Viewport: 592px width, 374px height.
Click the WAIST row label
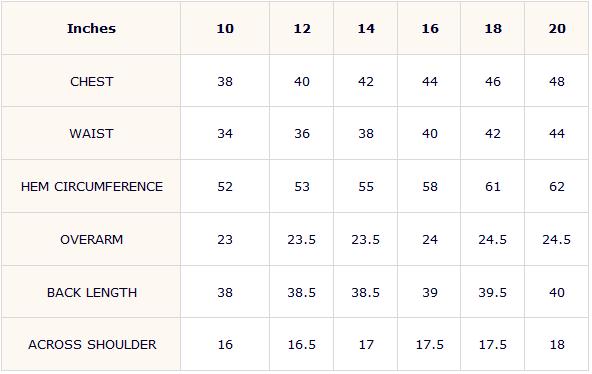click(91, 134)
